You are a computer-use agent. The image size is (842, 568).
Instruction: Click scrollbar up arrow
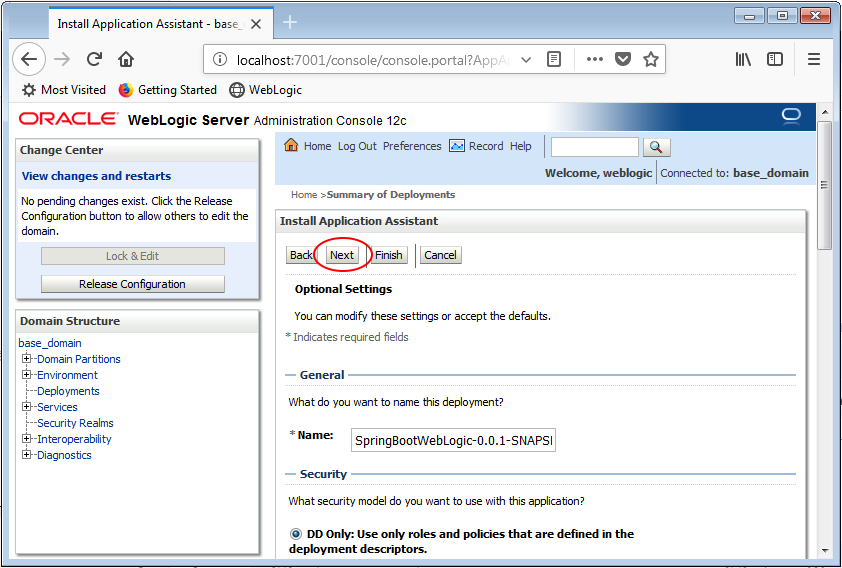coord(824,112)
